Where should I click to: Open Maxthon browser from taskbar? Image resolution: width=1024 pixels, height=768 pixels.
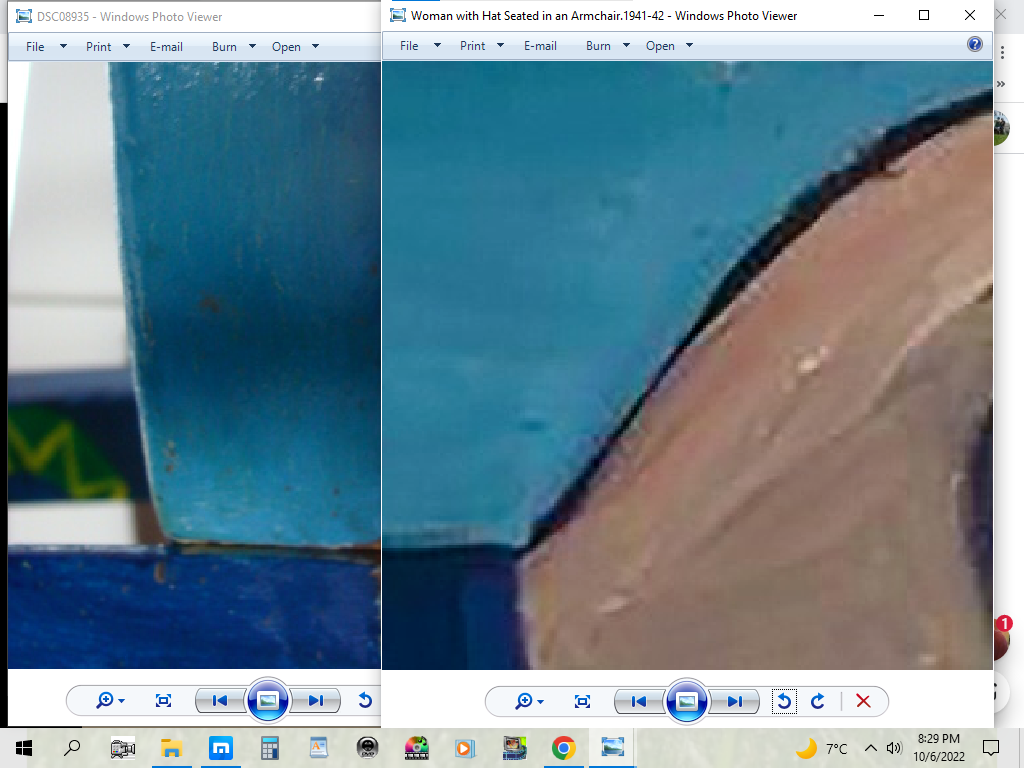pyautogui.click(x=221, y=748)
